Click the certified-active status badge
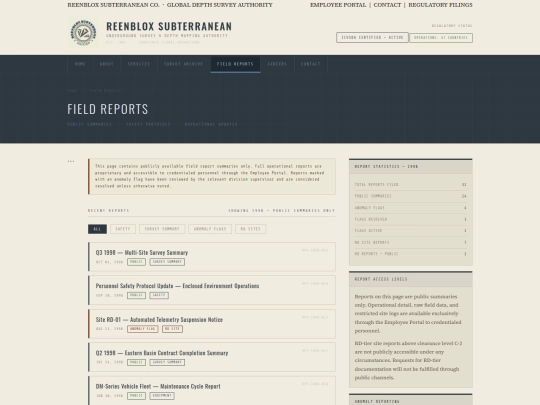Screen dimensions: 540x405 372,38
